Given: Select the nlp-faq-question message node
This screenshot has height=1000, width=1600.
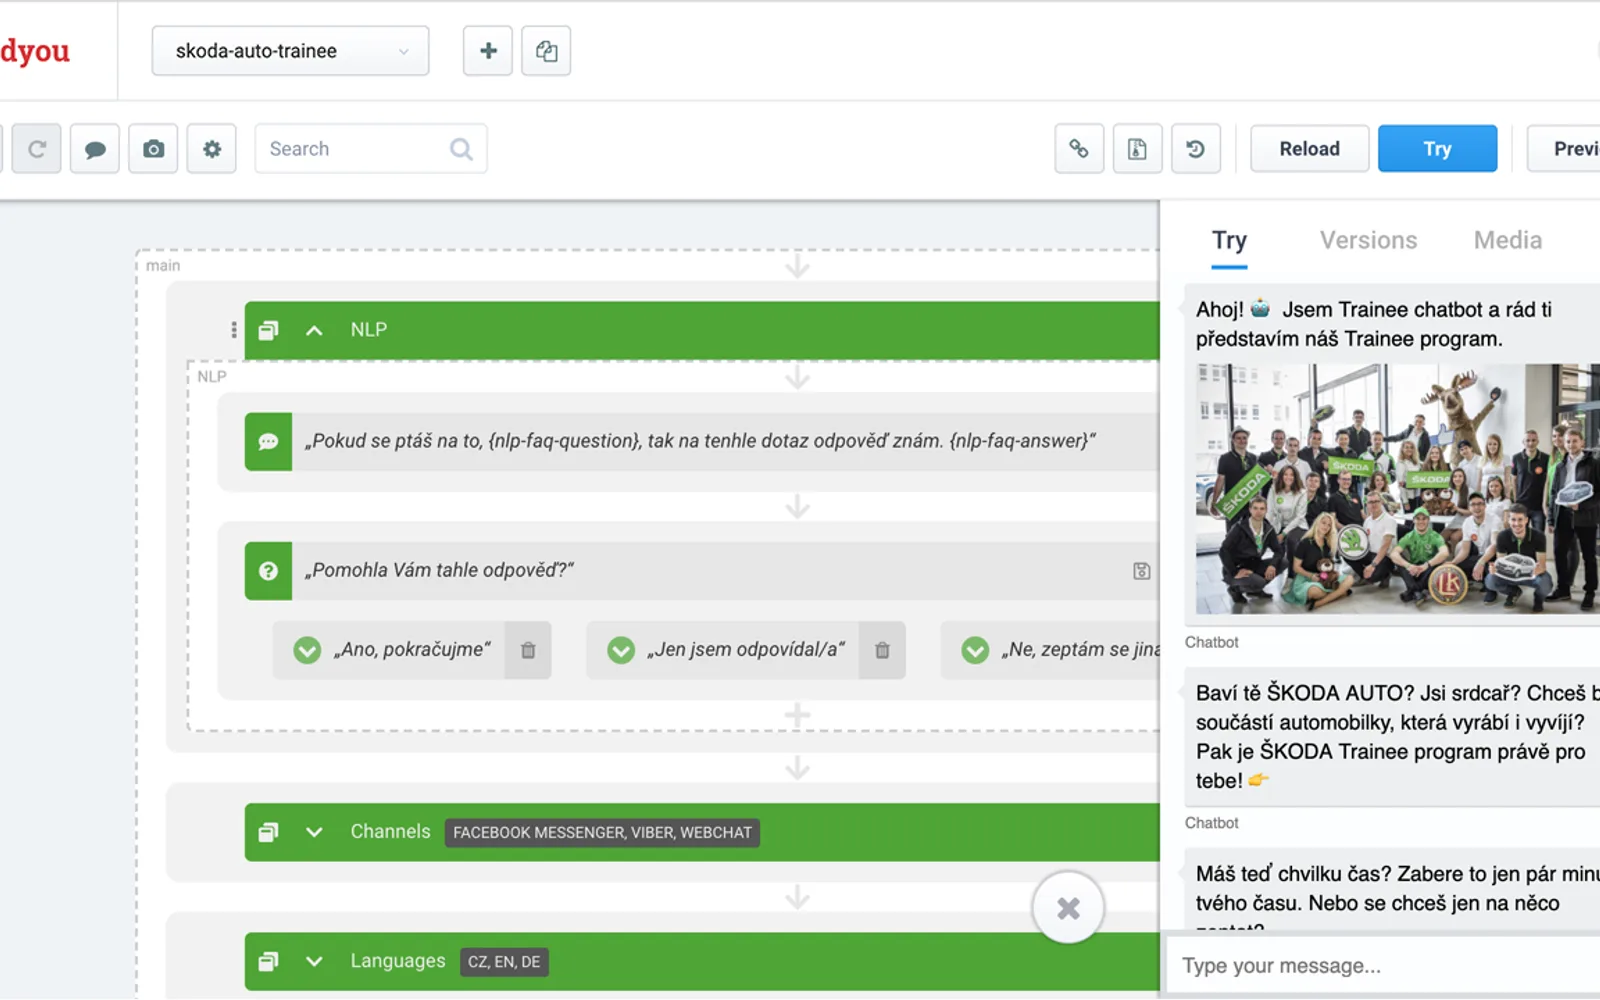Looking at the screenshot, I should pyautogui.click(x=702, y=441).
